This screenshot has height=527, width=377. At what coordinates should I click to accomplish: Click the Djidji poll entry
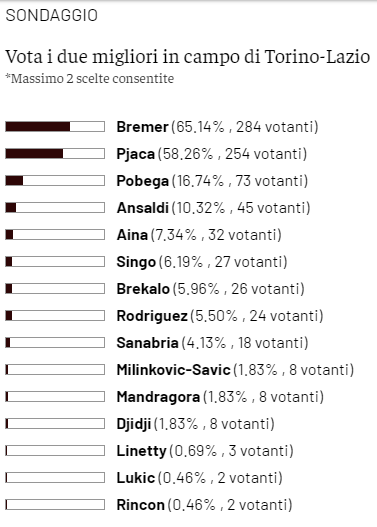tap(196, 424)
